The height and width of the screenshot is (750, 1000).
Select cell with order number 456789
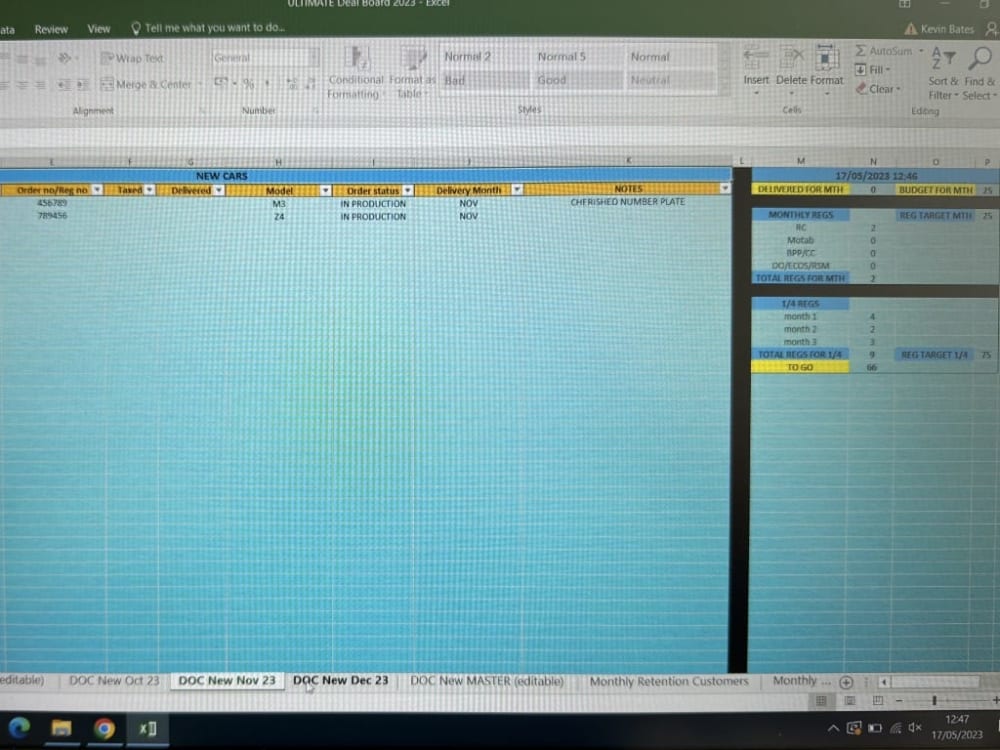[52, 203]
